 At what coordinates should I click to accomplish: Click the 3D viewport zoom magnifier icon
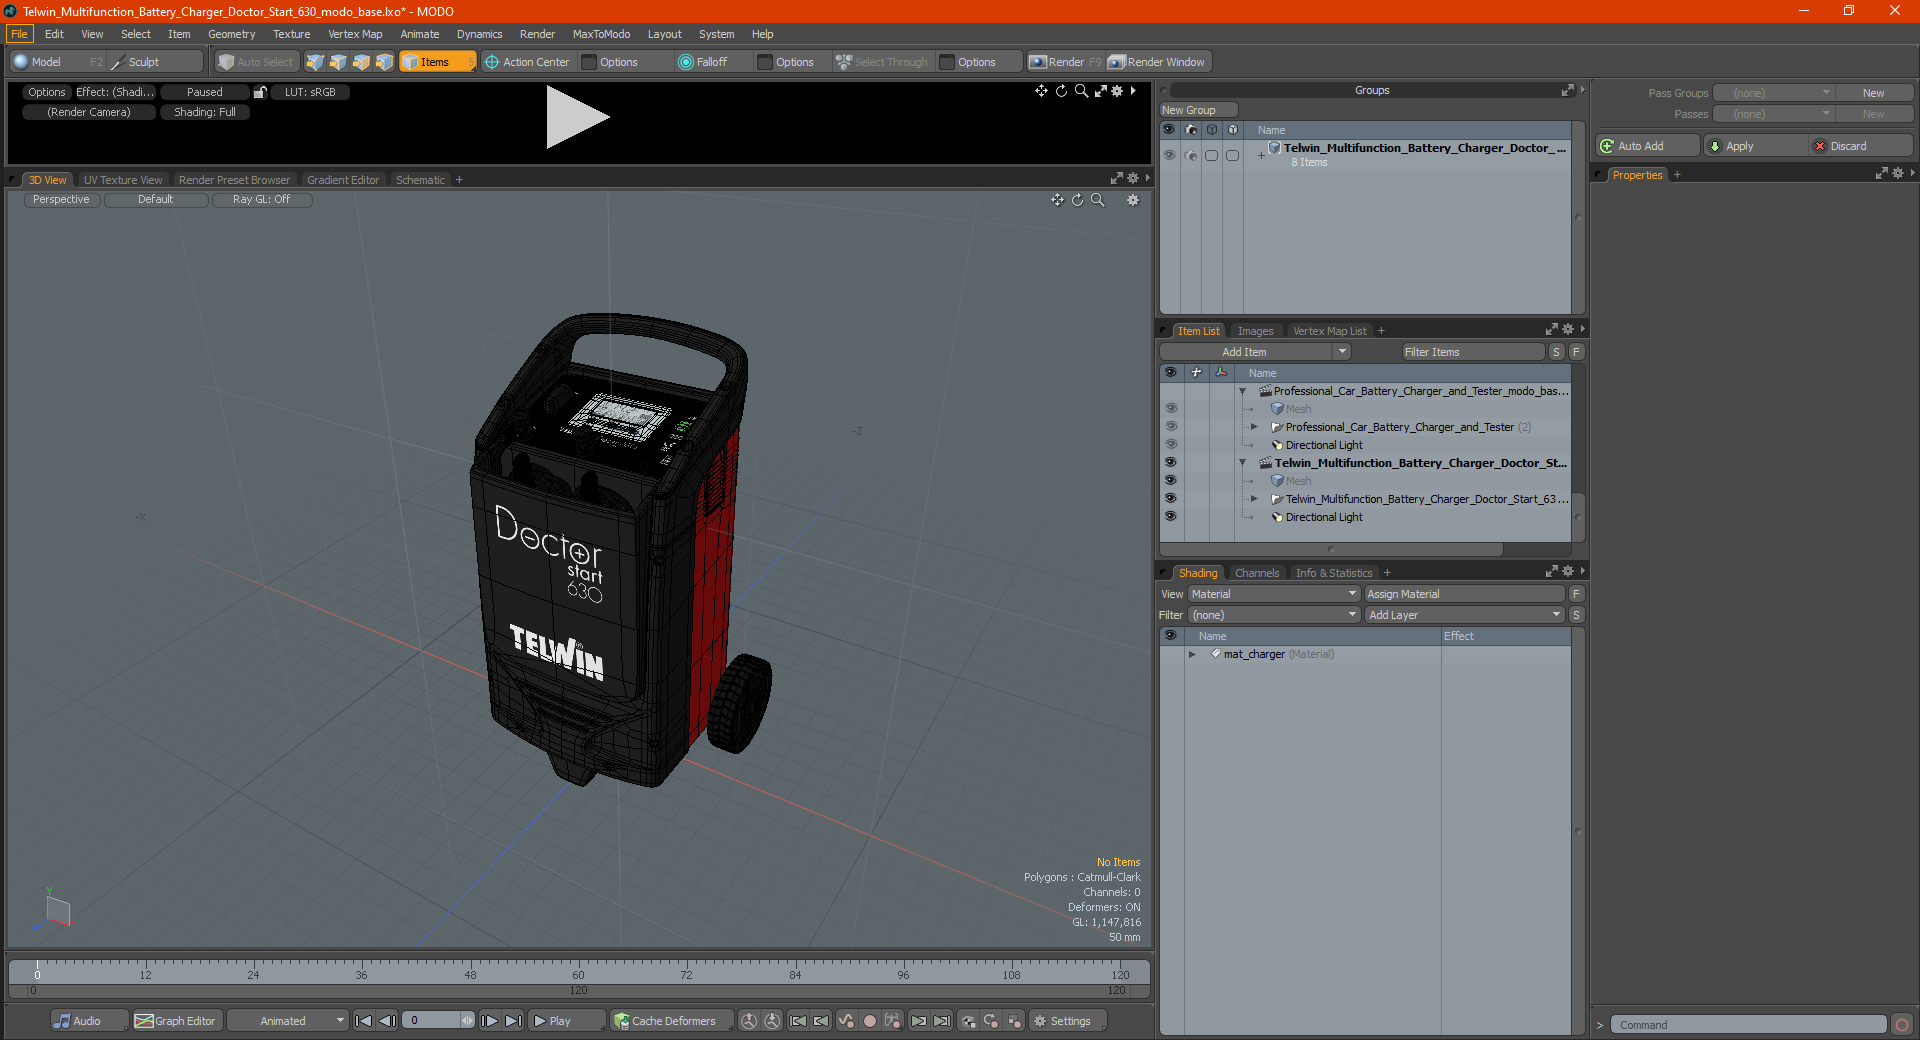(x=1097, y=200)
